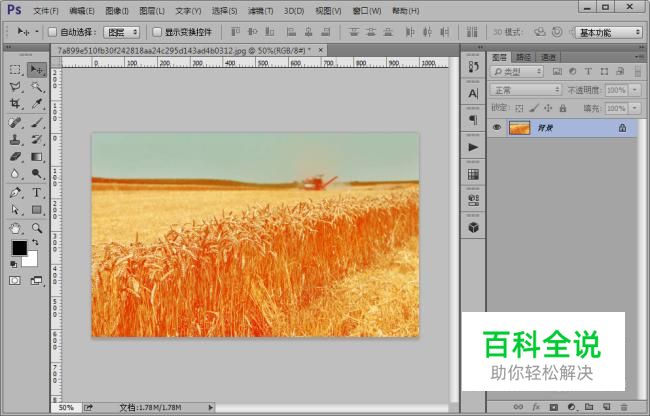Select the Horizontal Type tool
Screen dimensions: 650x416
(x=37, y=193)
